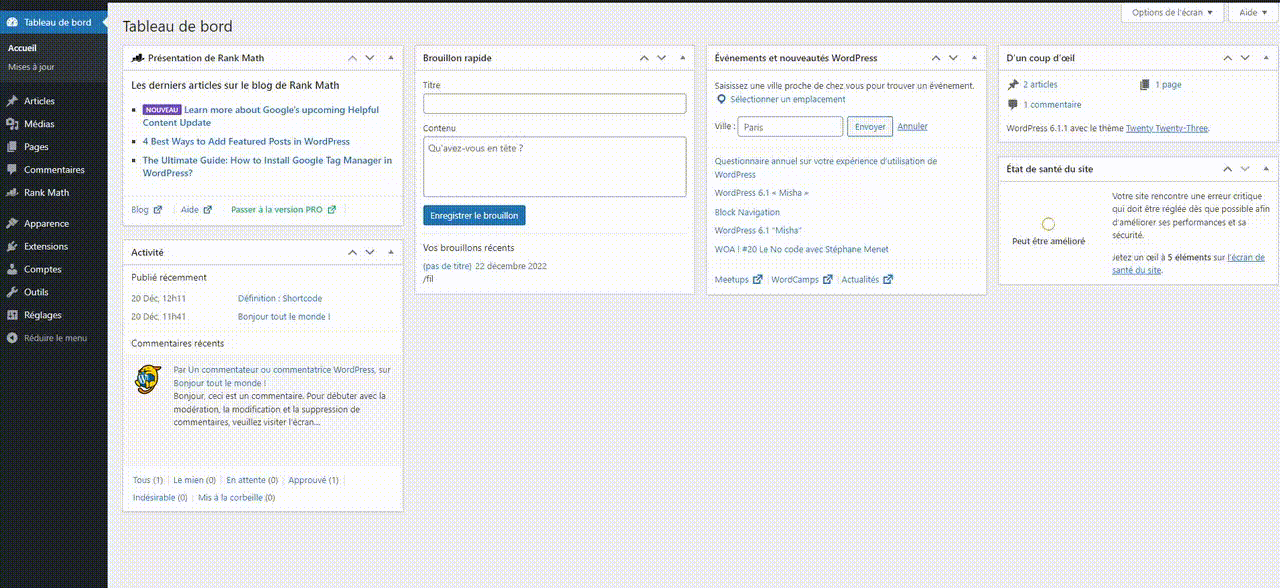
Task: Collapse the D'un coup d'œil widget
Action: (1266, 58)
